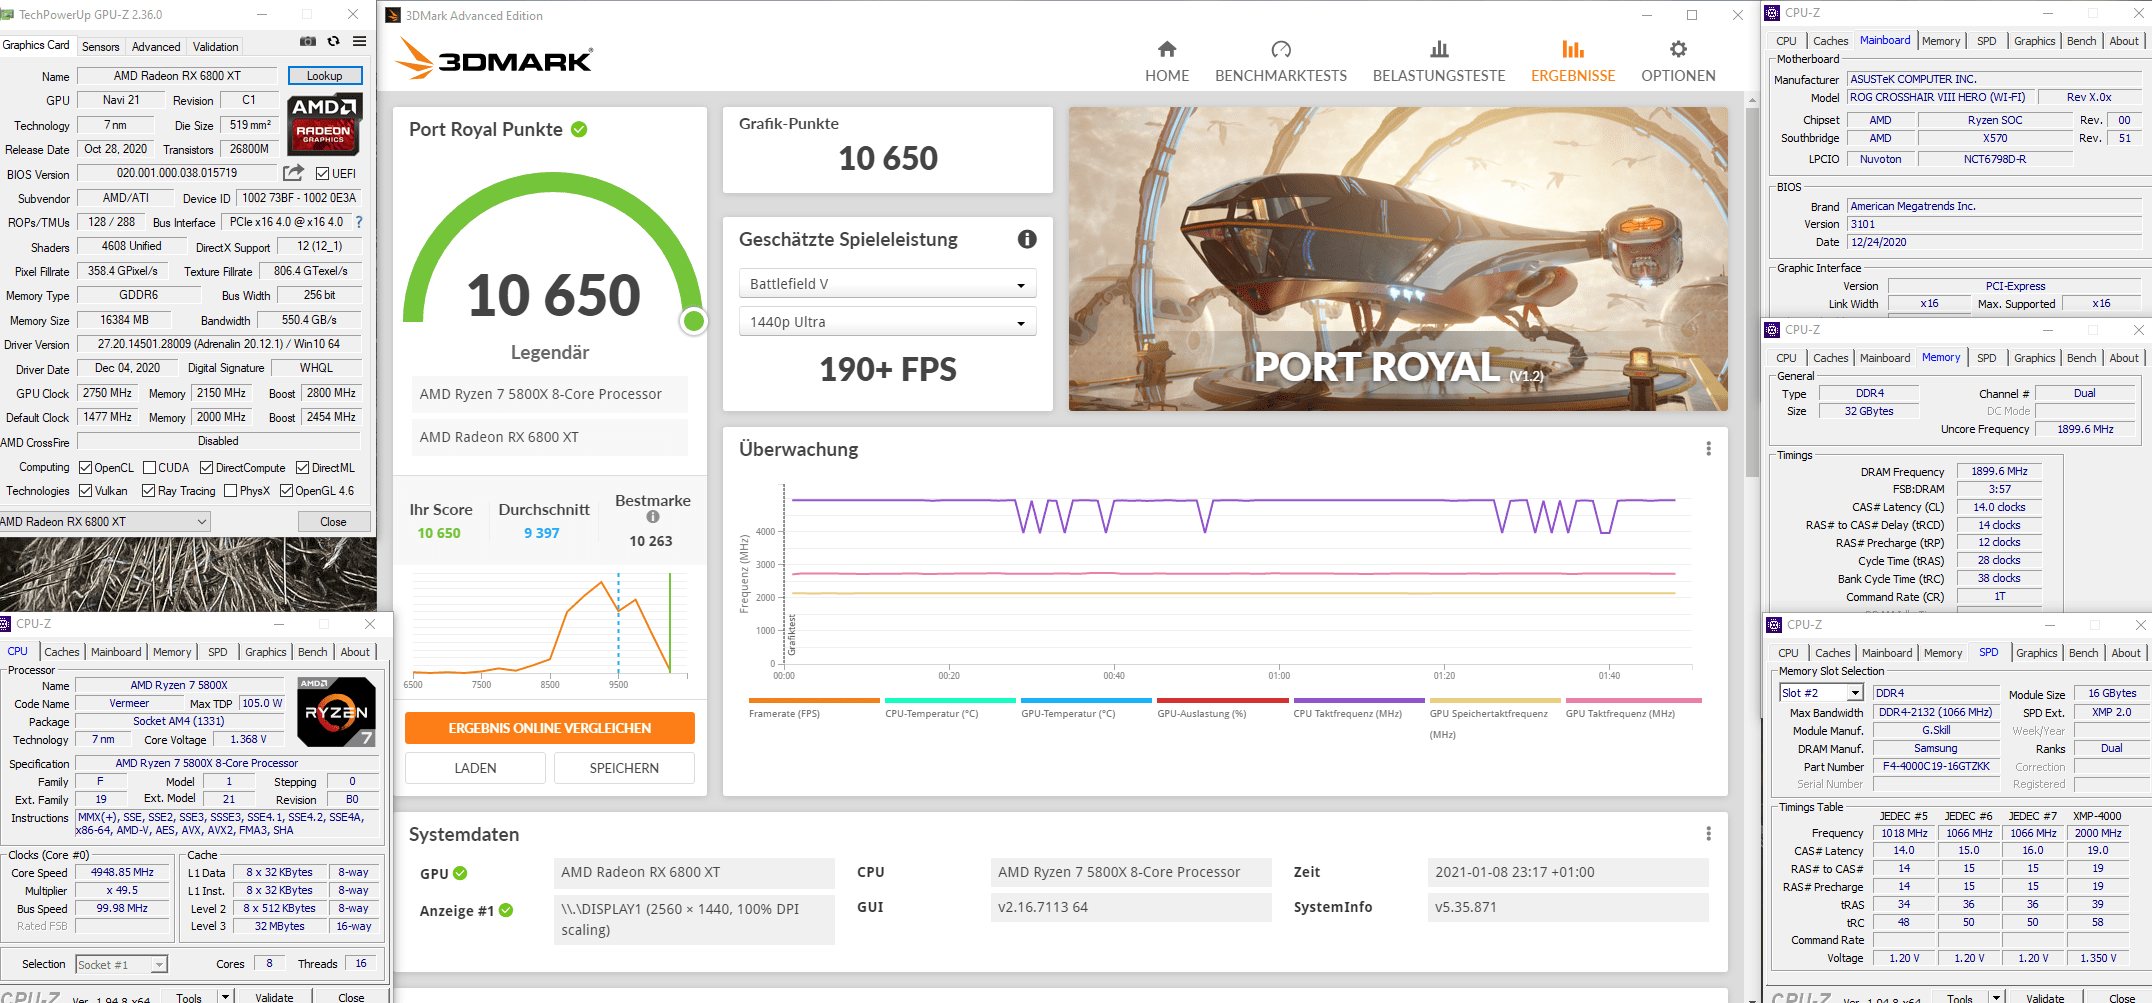Open the GPU-Z hamburger menu
This screenshot has width=2152, height=1003.
pyautogui.click(x=359, y=42)
